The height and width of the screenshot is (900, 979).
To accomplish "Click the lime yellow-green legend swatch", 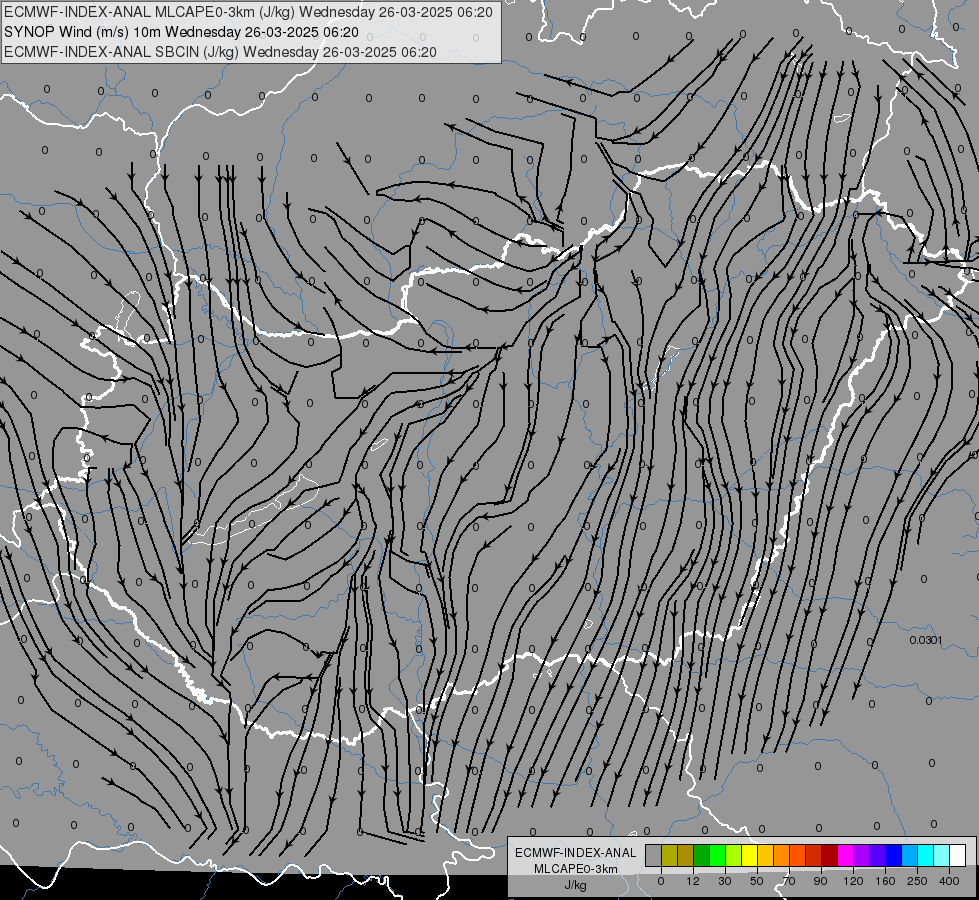I will click(734, 855).
